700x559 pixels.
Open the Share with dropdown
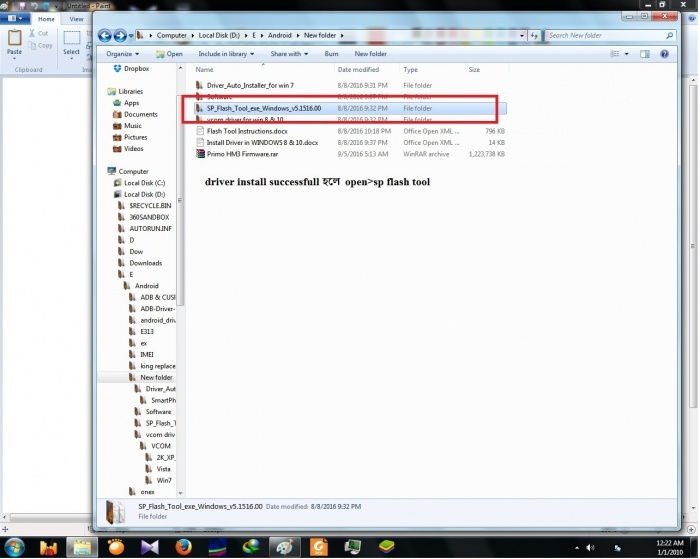[x=289, y=54]
